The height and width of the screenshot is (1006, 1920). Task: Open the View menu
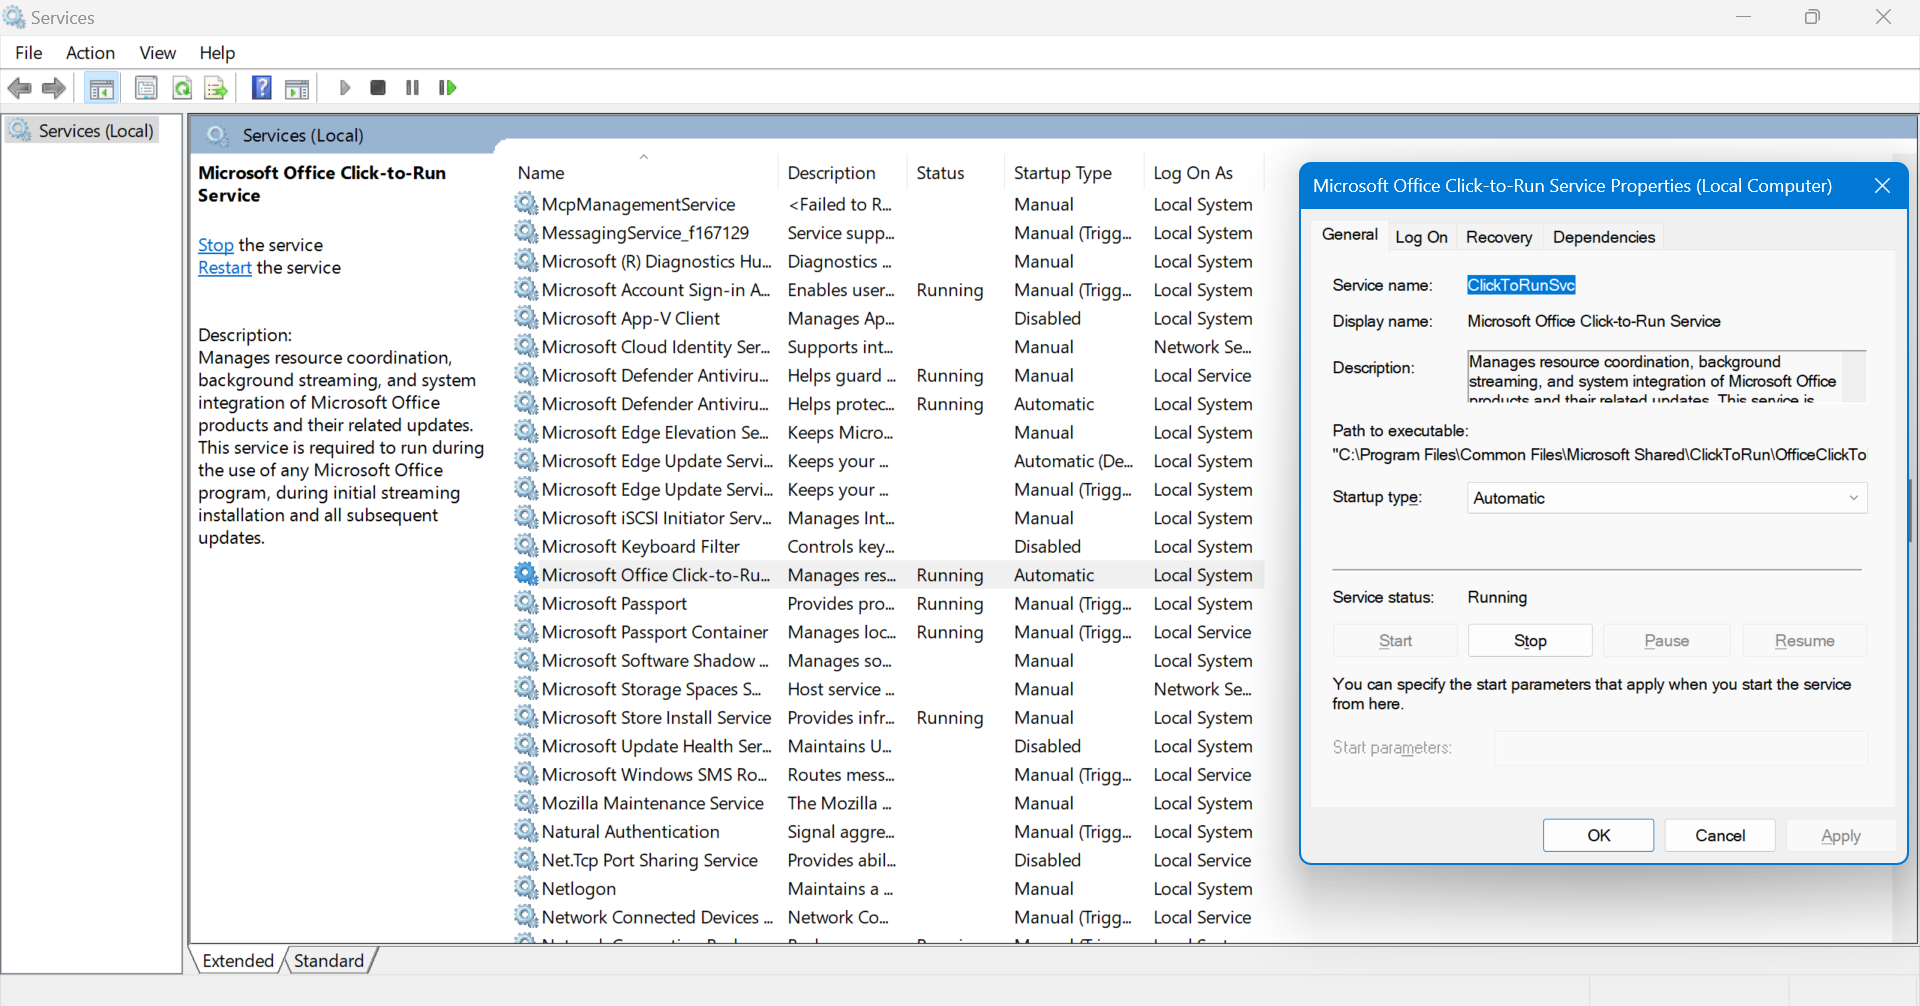(158, 53)
